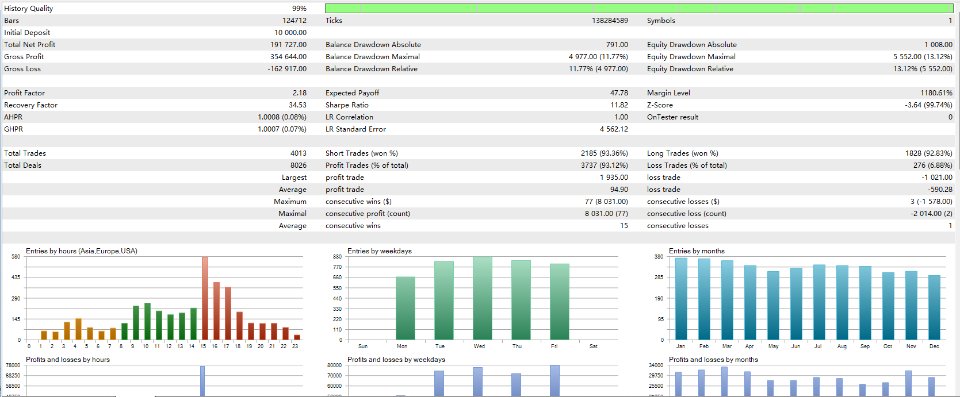This screenshot has height=397, width=960.
Task: Click the average consecutive wins value 15
Action: click(624, 225)
